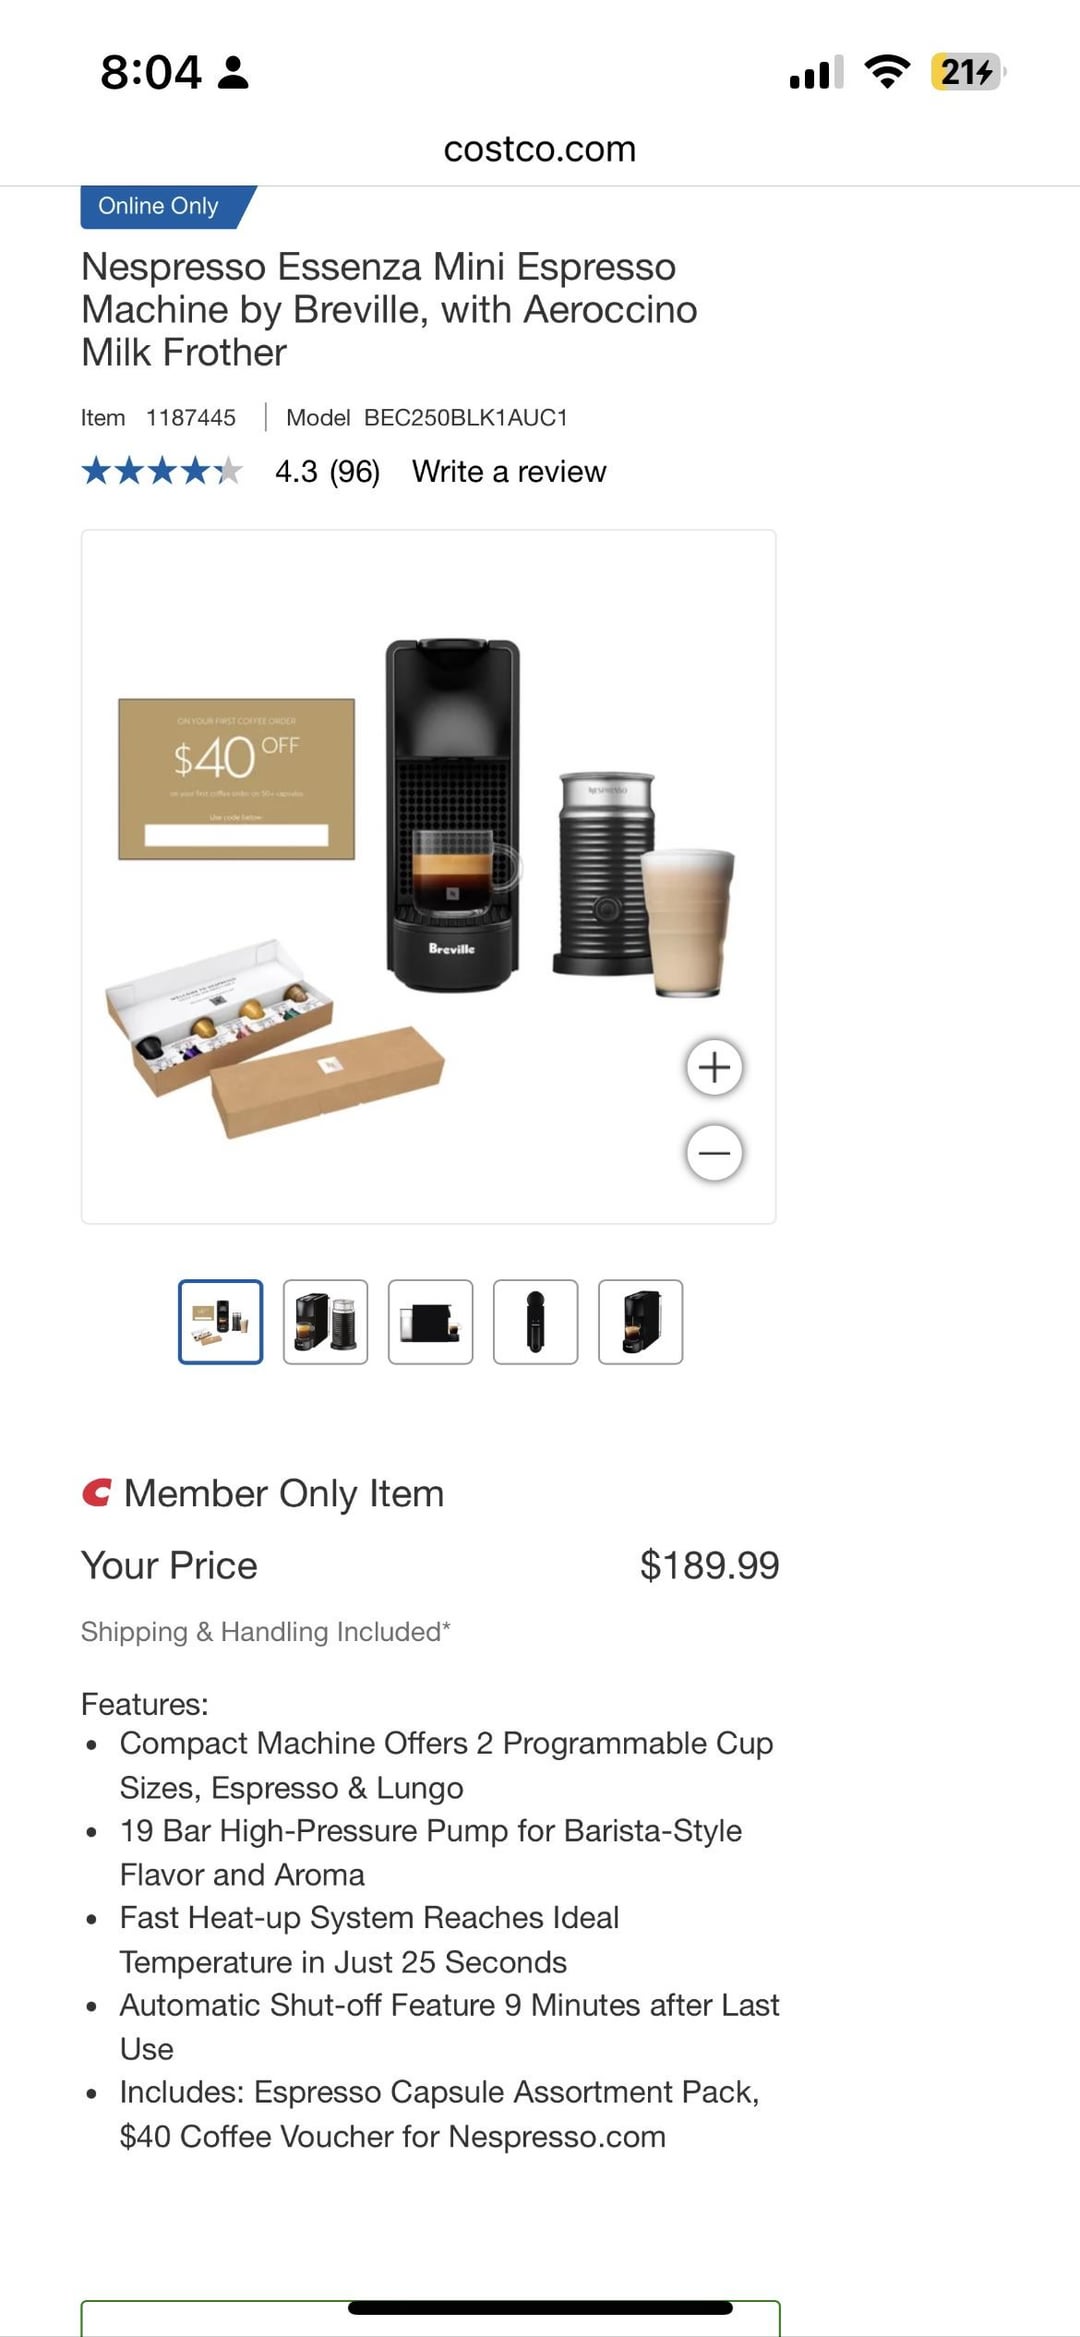The image size is (1080, 2337).
Task: Tap the costco.com address bar
Action: (540, 149)
